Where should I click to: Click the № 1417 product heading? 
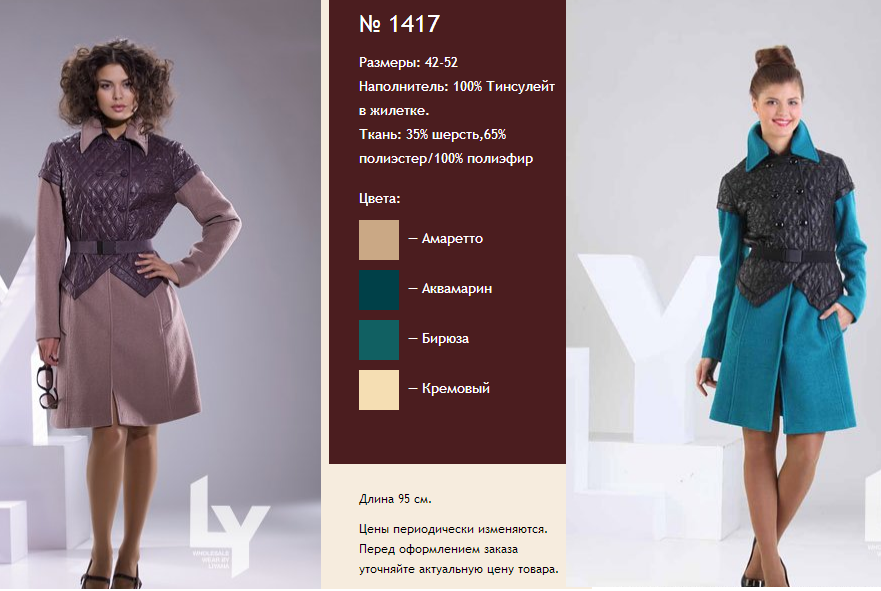pyautogui.click(x=399, y=24)
